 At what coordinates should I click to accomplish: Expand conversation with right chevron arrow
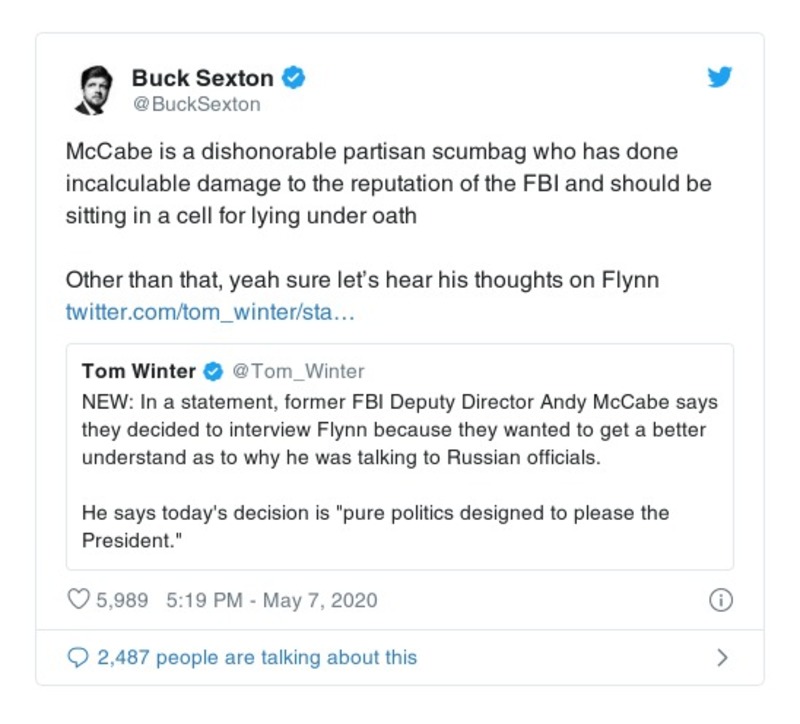[722, 657]
